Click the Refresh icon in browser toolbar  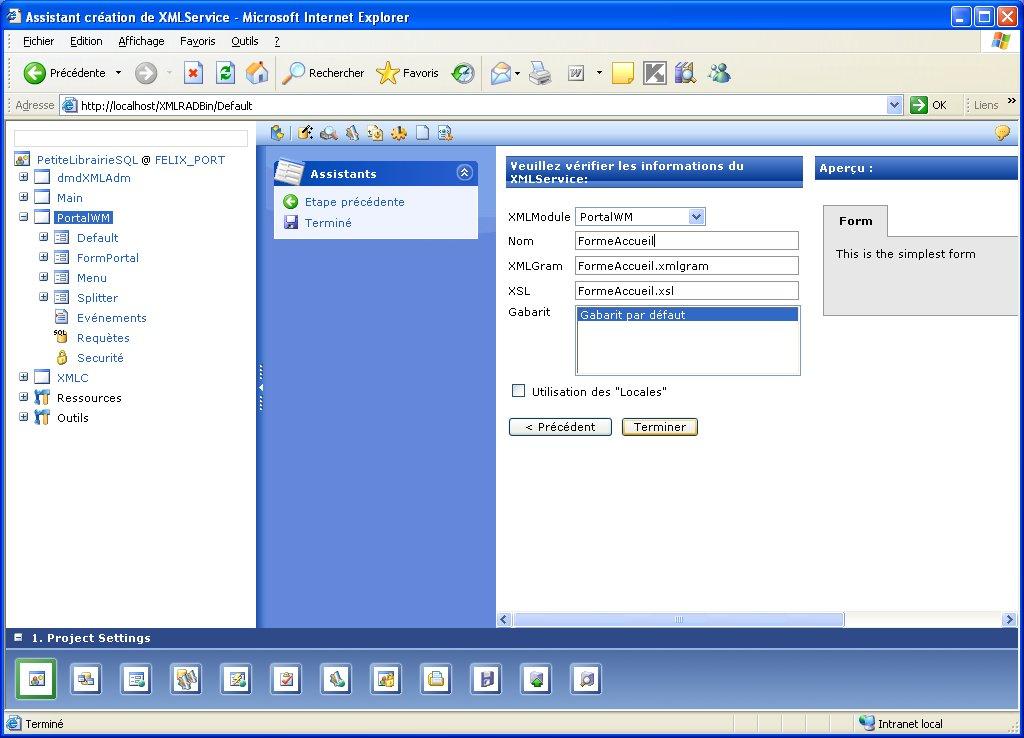[x=226, y=73]
